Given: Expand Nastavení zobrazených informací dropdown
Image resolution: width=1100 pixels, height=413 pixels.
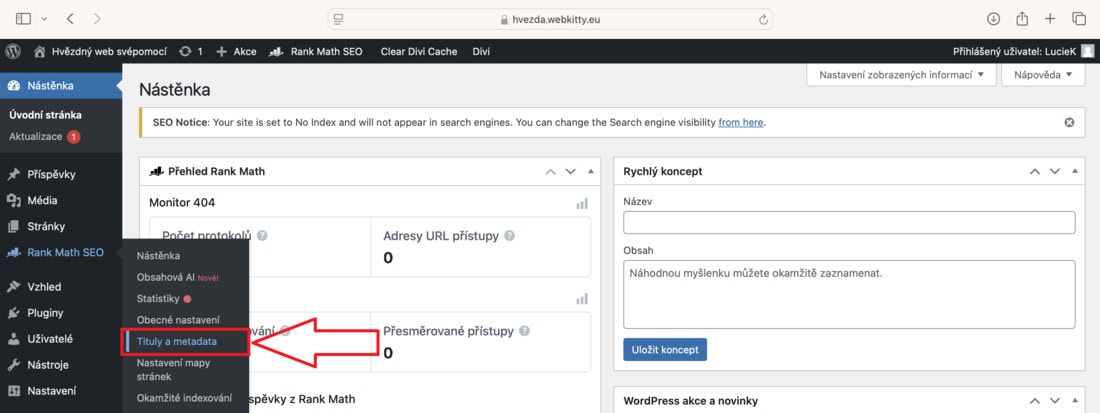Looking at the screenshot, I should 901,74.
